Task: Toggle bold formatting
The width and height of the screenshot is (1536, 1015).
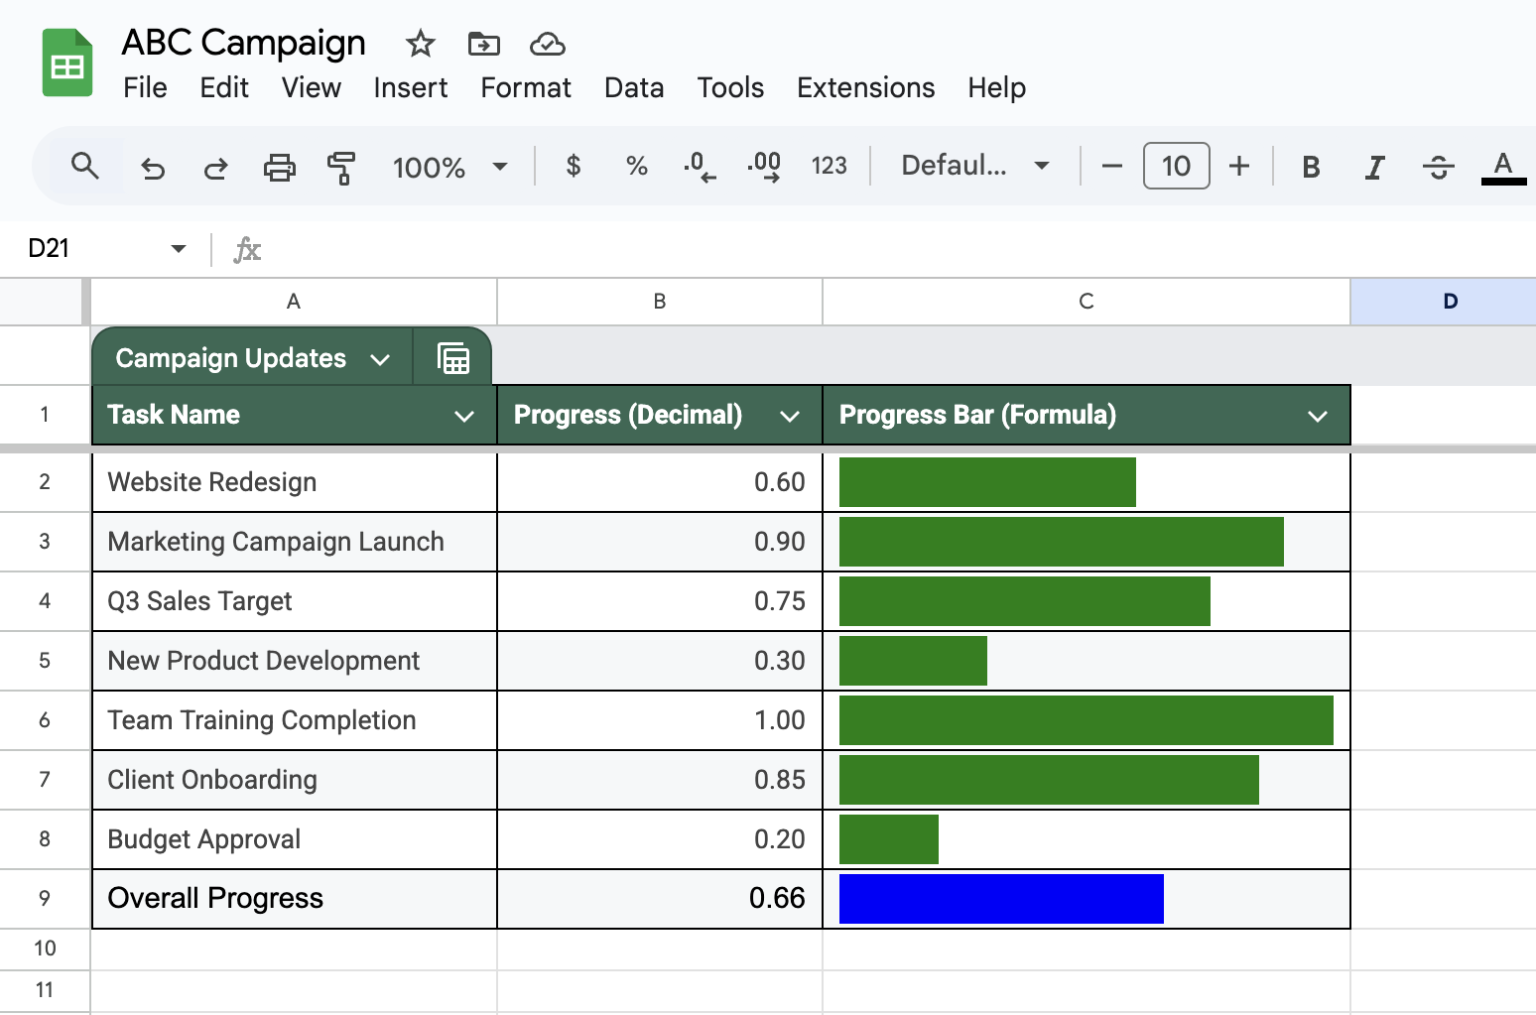Action: coord(1310,167)
